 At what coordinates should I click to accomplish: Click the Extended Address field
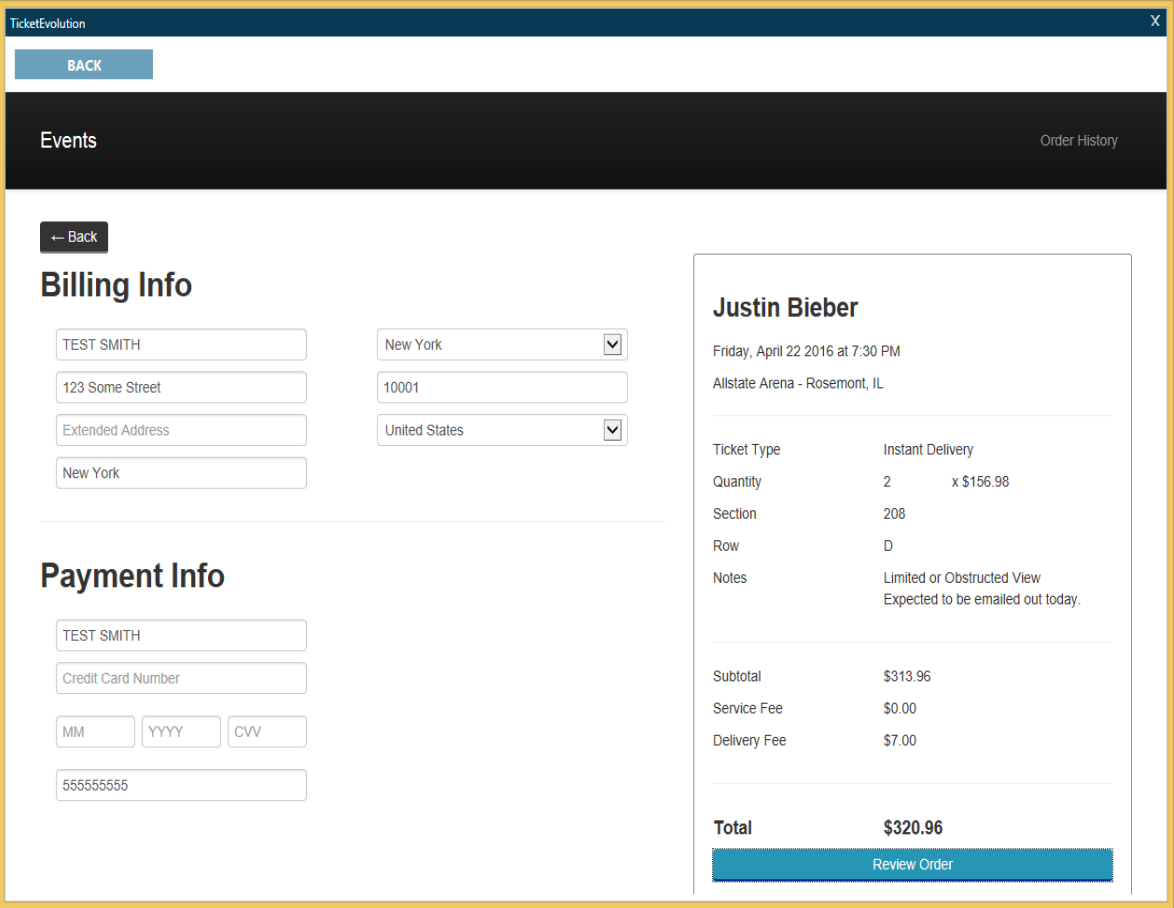click(x=181, y=430)
